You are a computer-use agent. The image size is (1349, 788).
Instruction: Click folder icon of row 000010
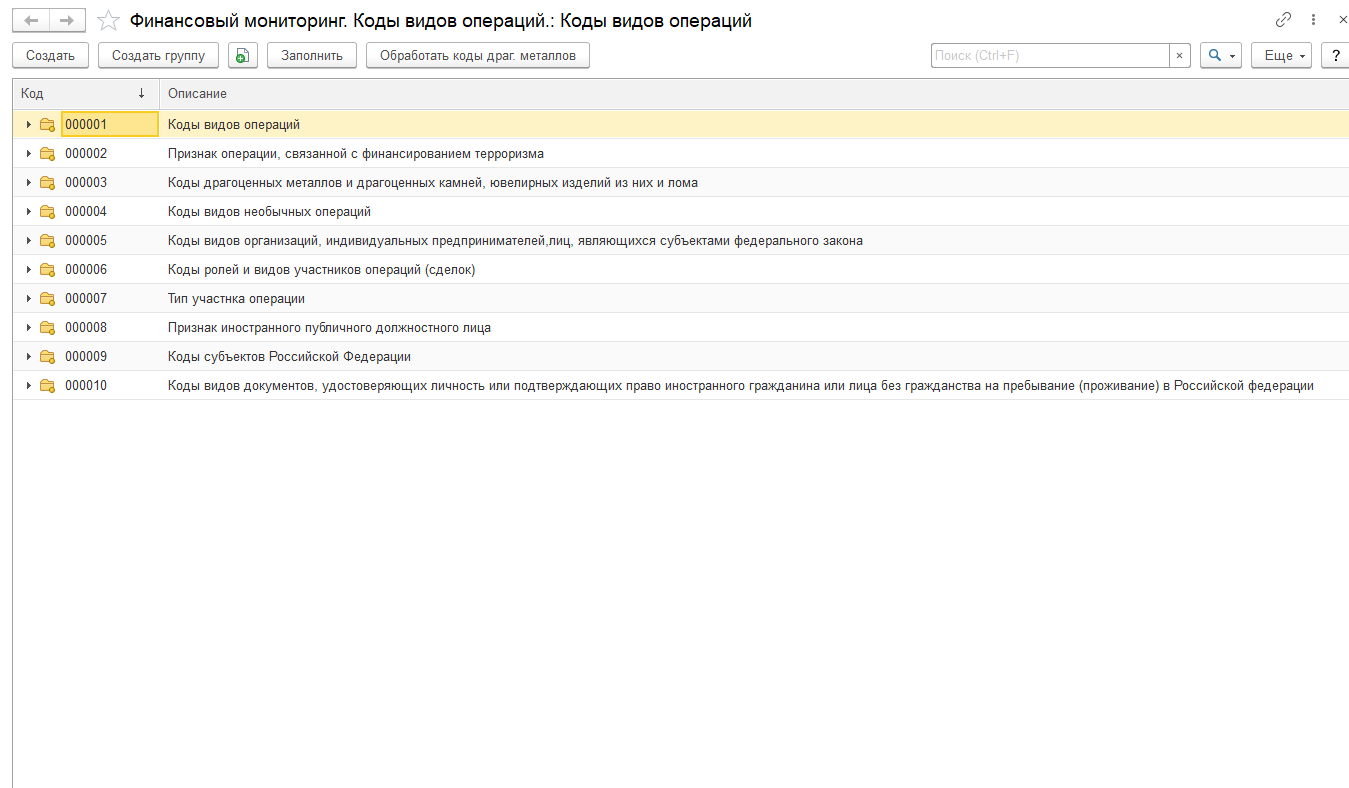(x=47, y=386)
